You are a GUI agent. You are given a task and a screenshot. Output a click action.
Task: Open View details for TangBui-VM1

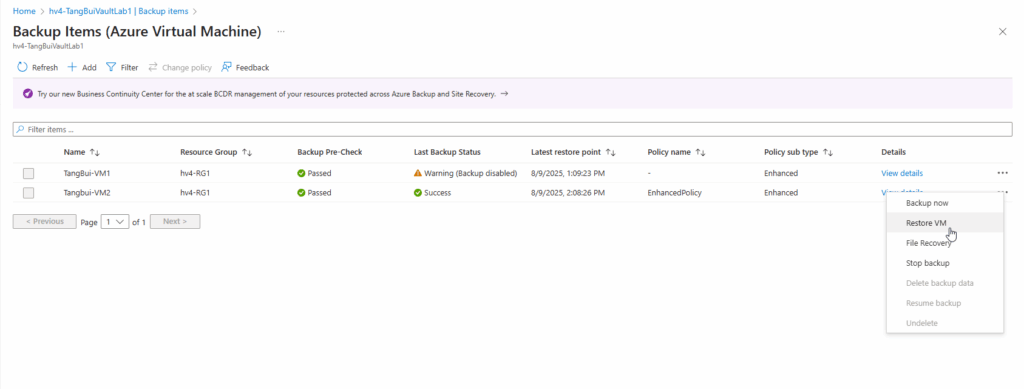coord(902,174)
